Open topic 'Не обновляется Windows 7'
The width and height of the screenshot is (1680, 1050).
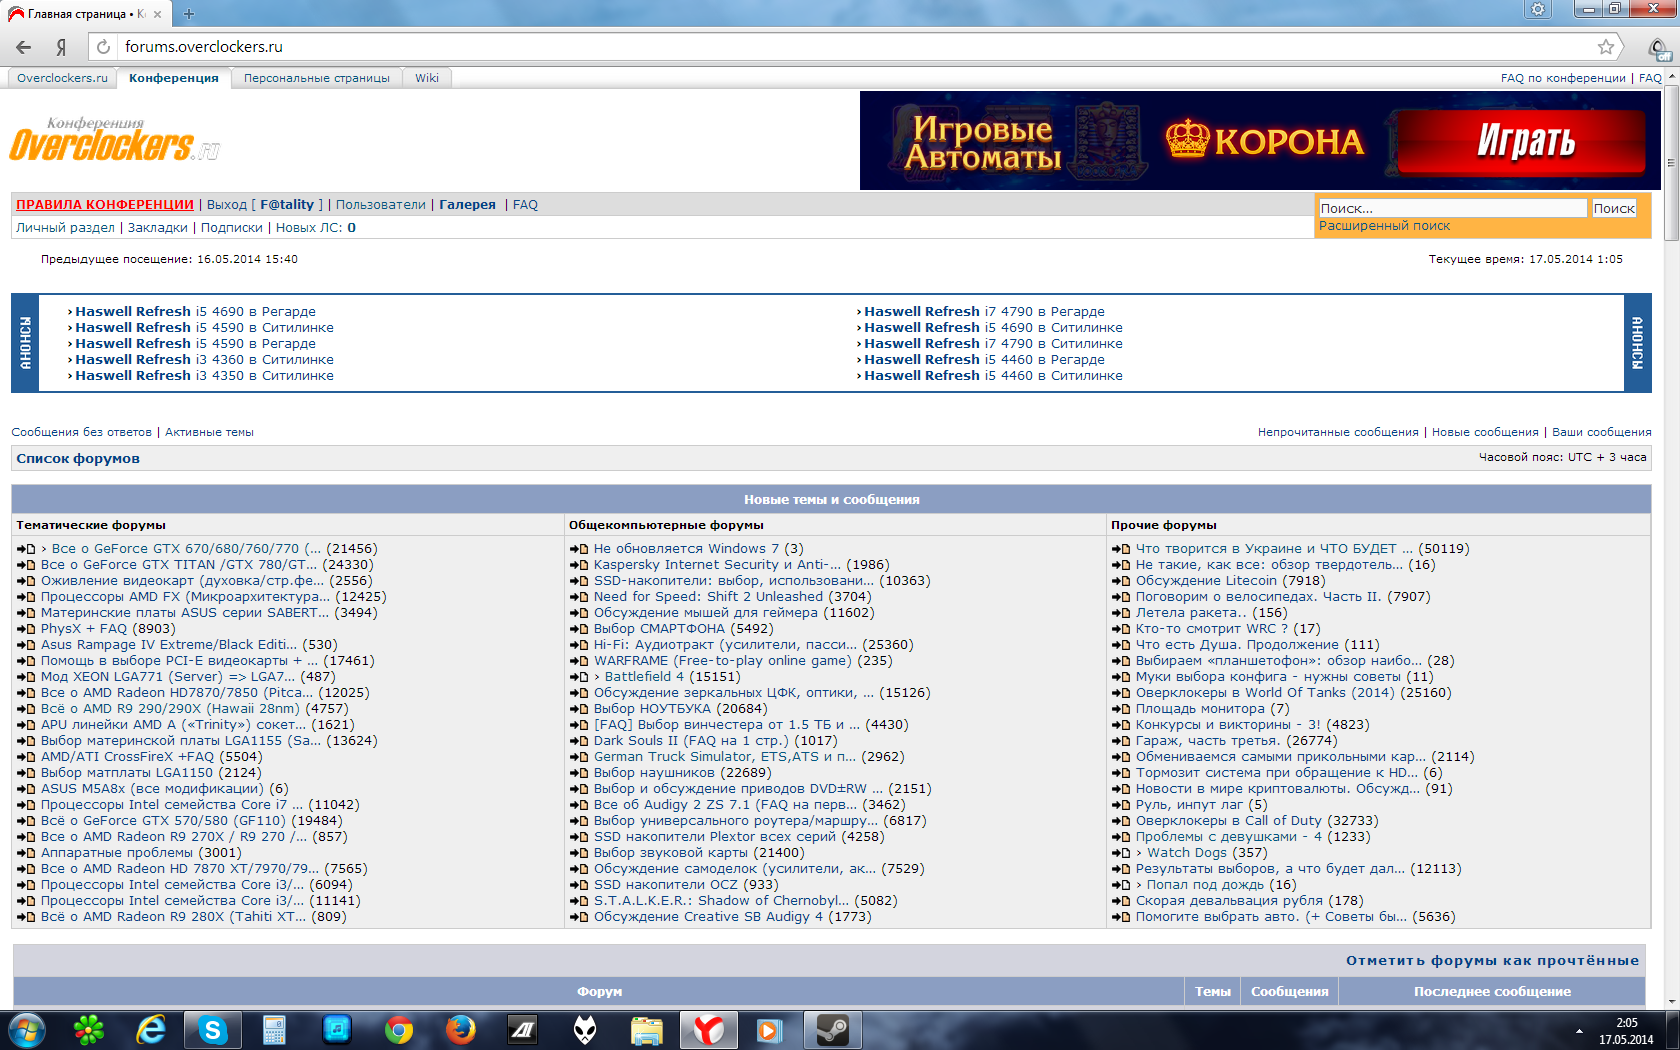686,549
